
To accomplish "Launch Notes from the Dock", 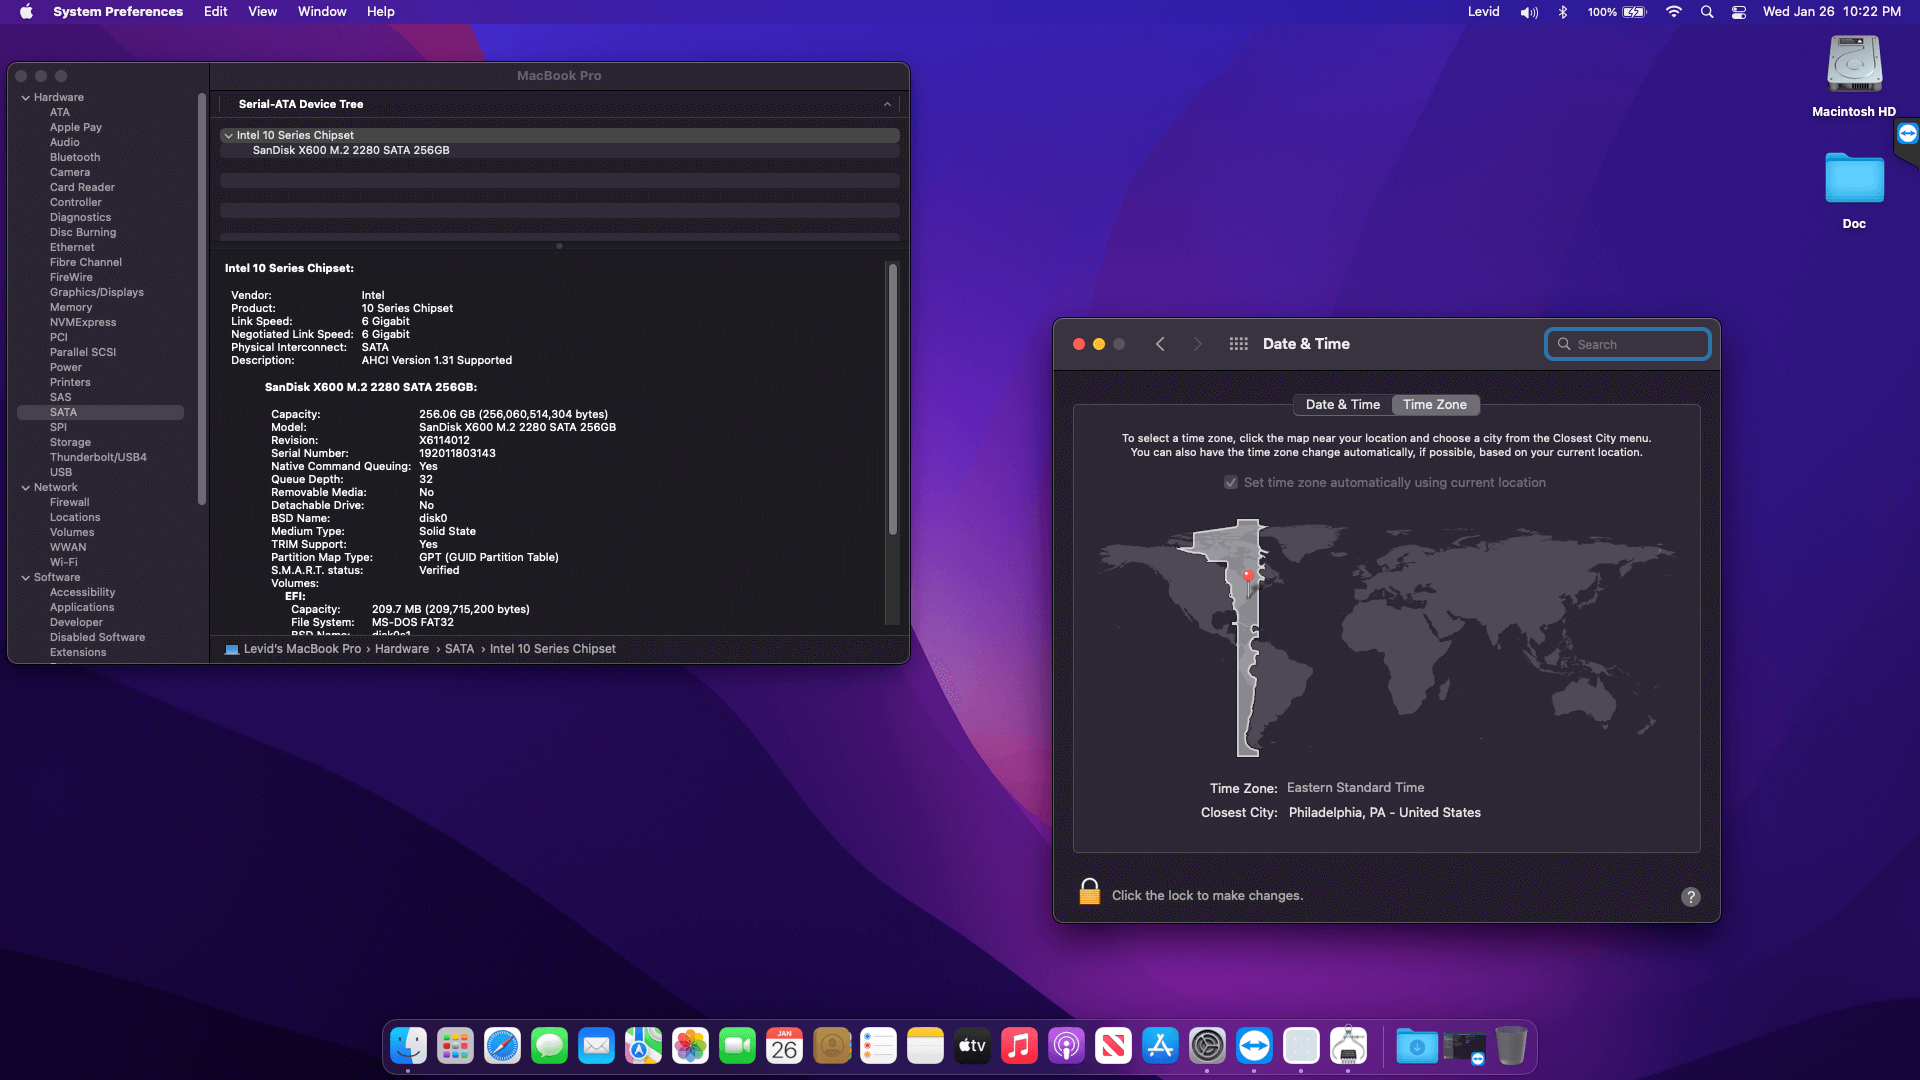I will pos(925,1046).
